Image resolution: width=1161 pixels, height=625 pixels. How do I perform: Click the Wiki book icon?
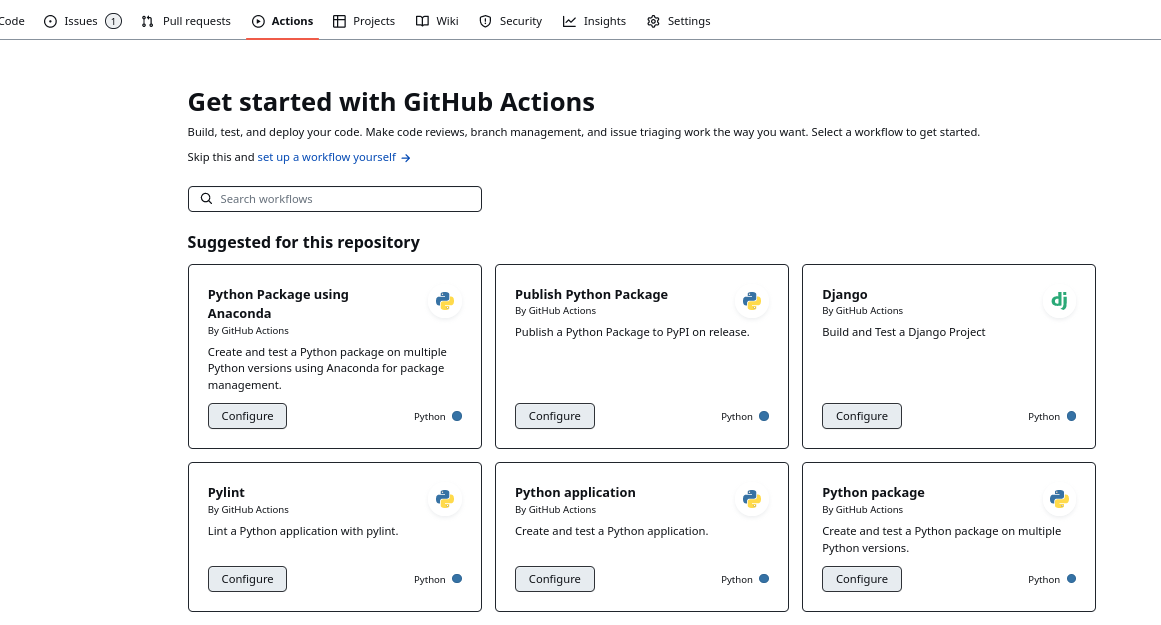[x=421, y=20]
